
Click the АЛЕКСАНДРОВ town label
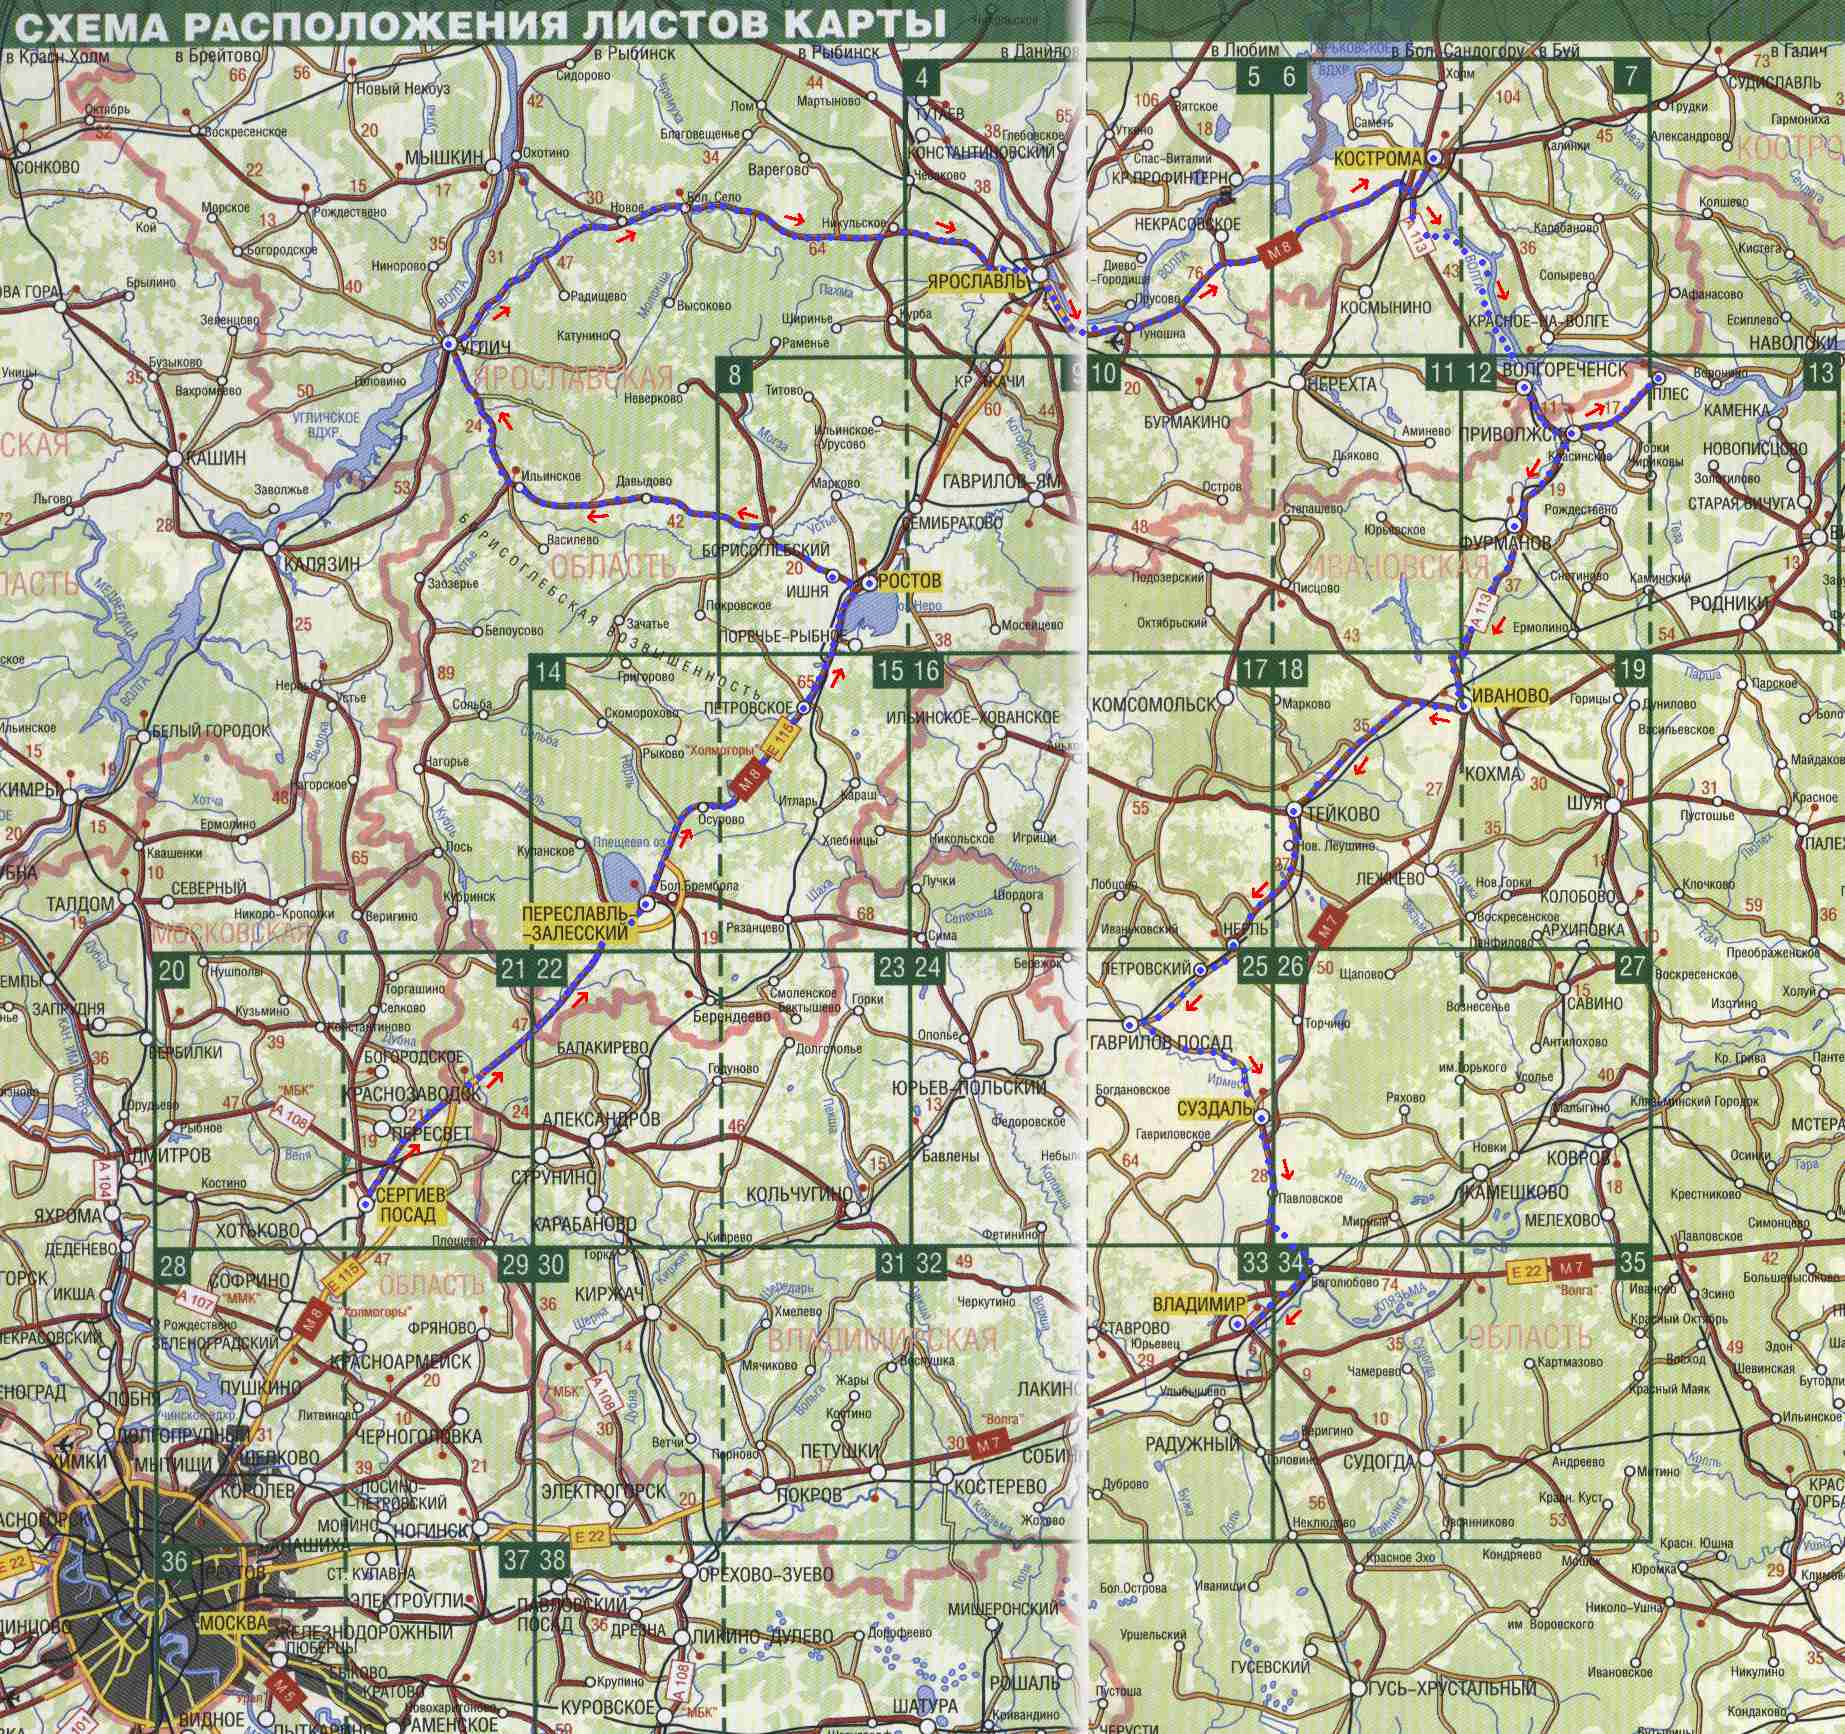[601, 1119]
